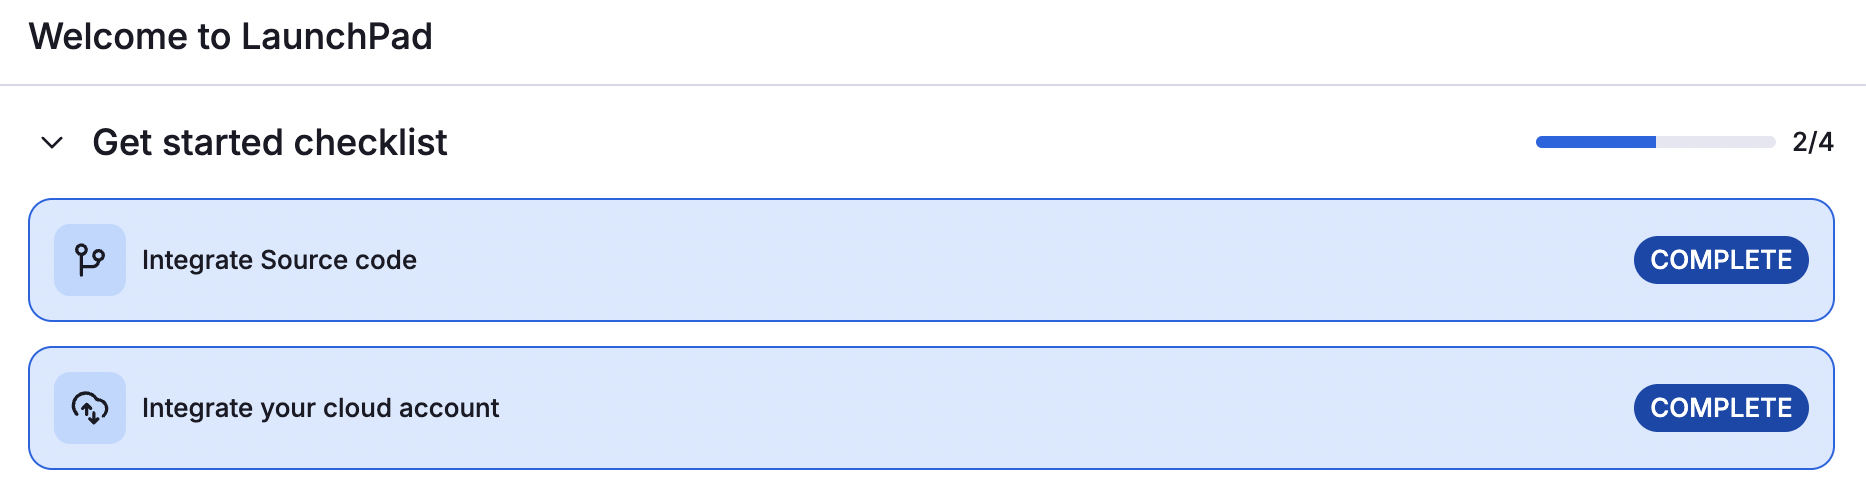Click COMPLETE badge for cloud account integration
This screenshot has width=1866, height=488.
click(x=1720, y=408)
